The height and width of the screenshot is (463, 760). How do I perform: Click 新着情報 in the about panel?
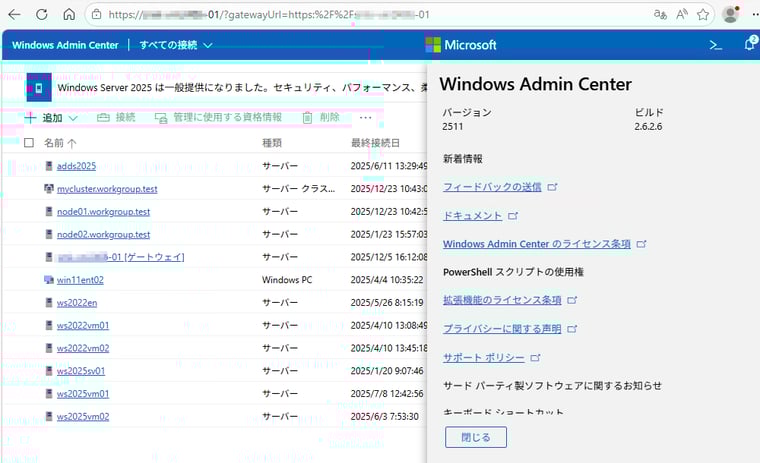[x=462, y=159]
